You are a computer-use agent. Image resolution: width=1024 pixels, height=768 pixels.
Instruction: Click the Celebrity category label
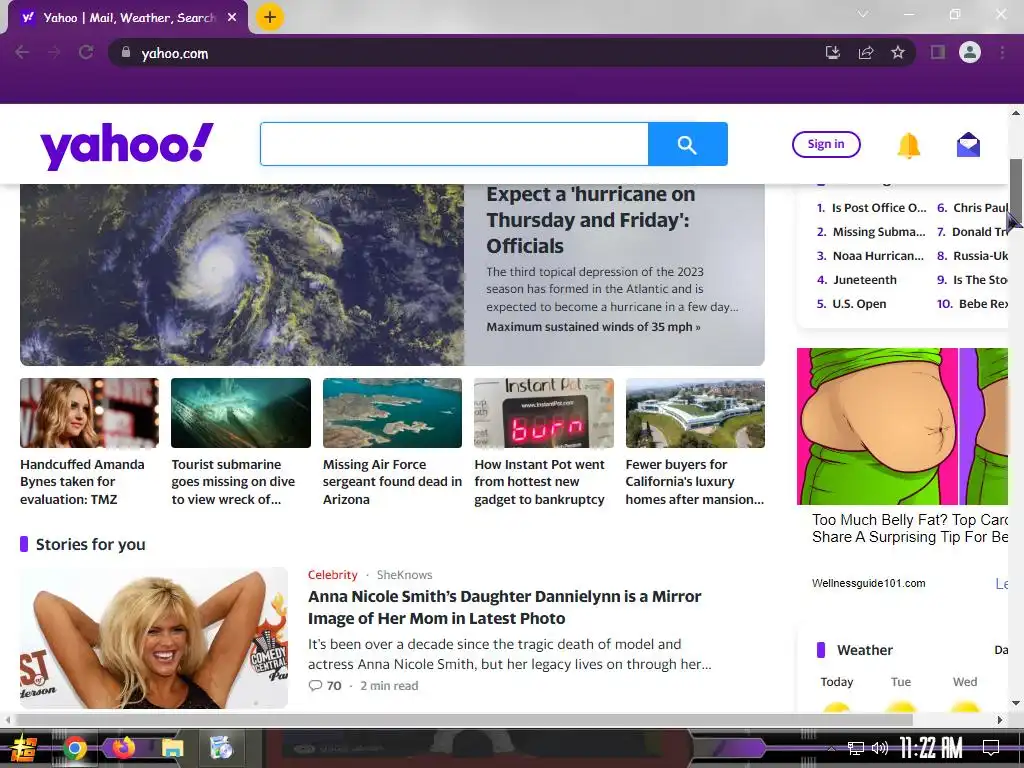tap(332, 575)
